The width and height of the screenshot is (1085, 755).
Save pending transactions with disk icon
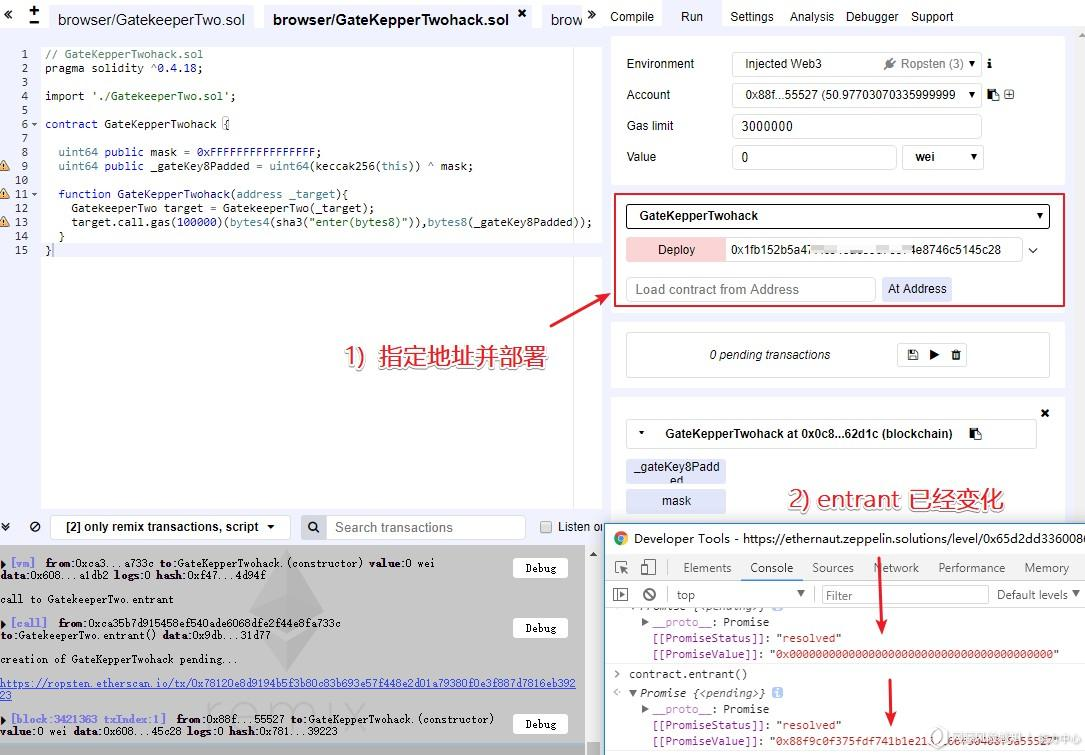(913, 354)
